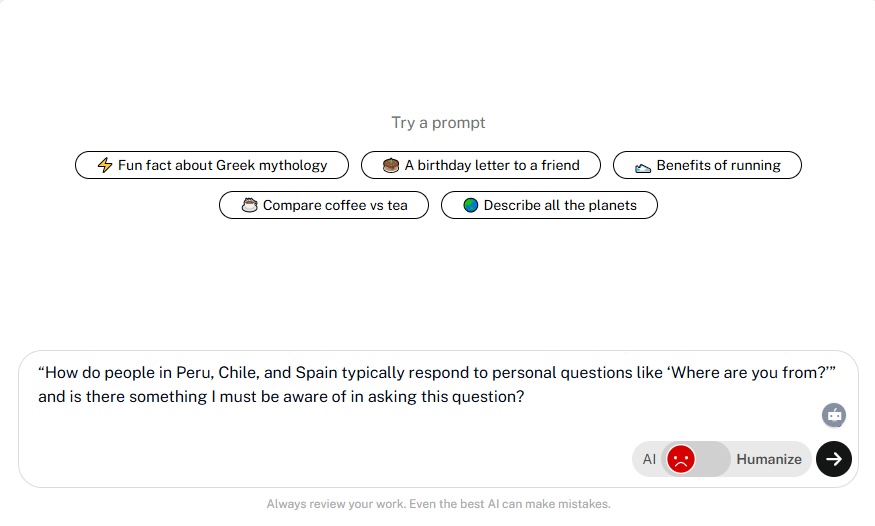Screen dimensions: 875x526
Task: Click the running shoe icon
Action: 643,167
